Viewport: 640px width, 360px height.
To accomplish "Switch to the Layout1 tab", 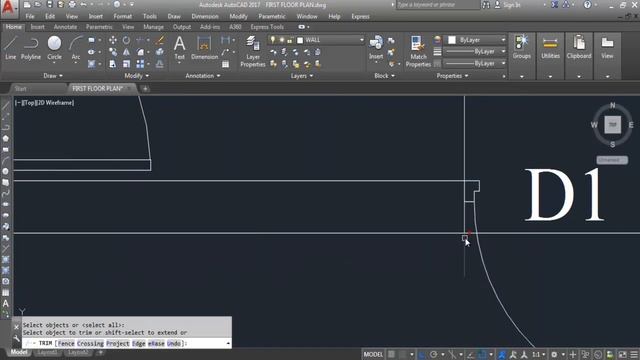I will tap(47, 352).
